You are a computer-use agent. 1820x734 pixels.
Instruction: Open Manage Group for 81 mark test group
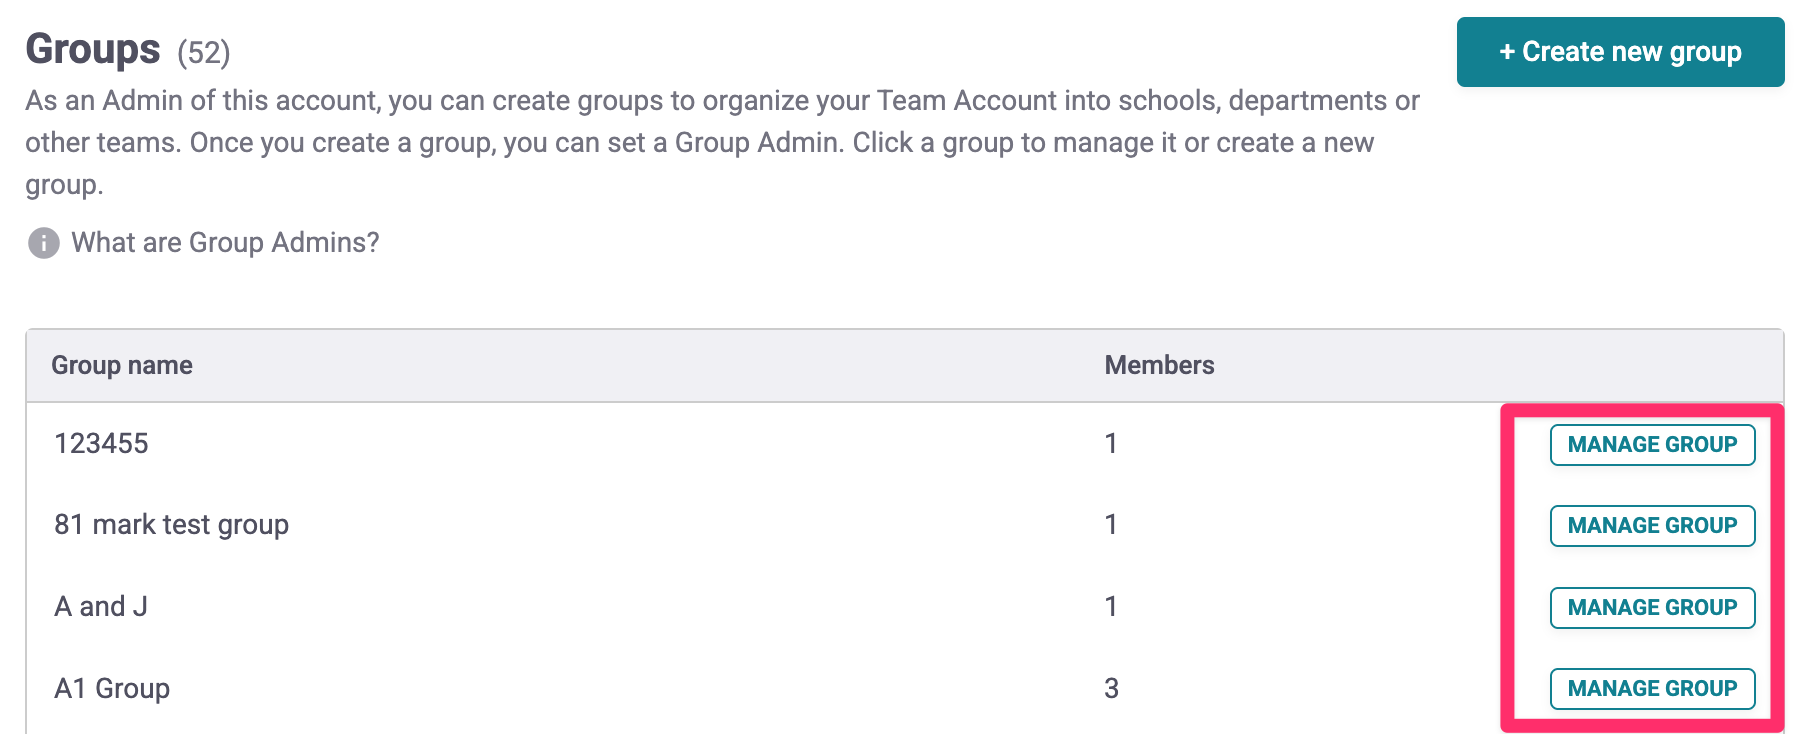(1651, 526)
